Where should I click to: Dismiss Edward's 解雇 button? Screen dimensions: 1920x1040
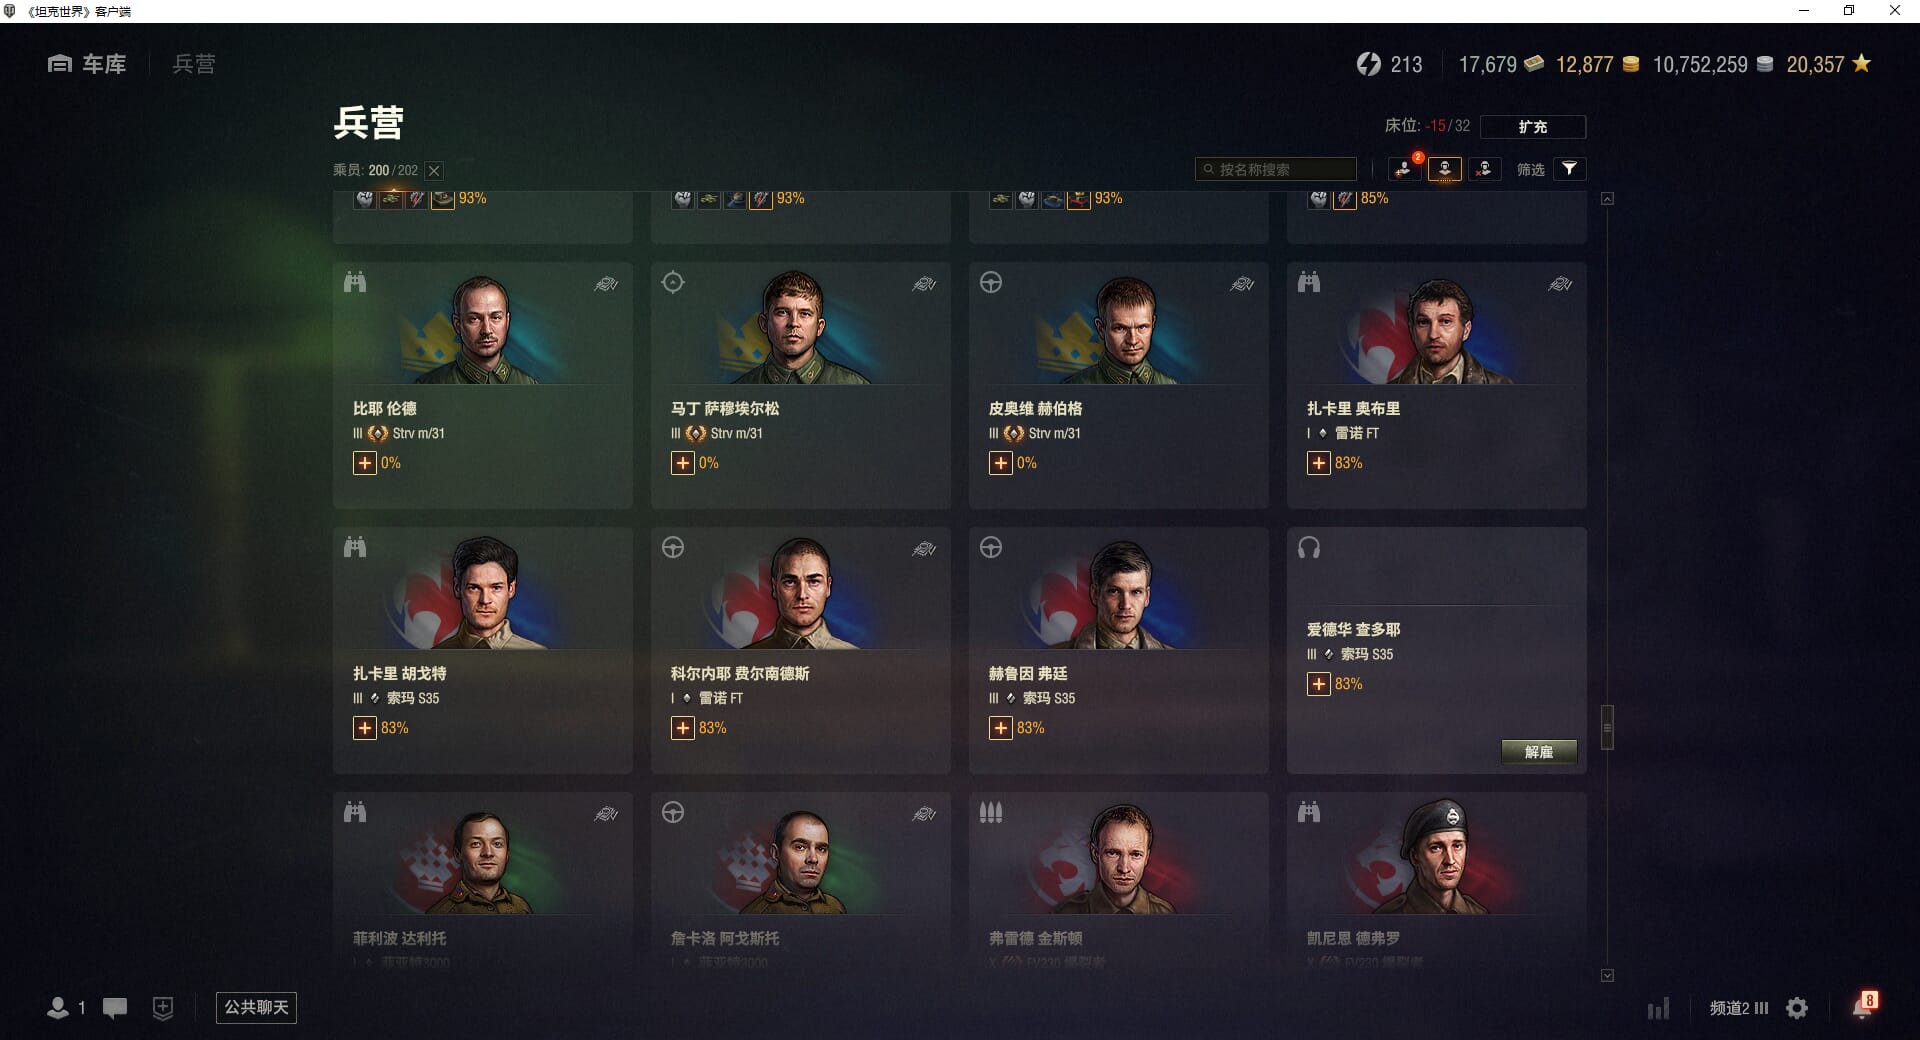coord(1539,752)
